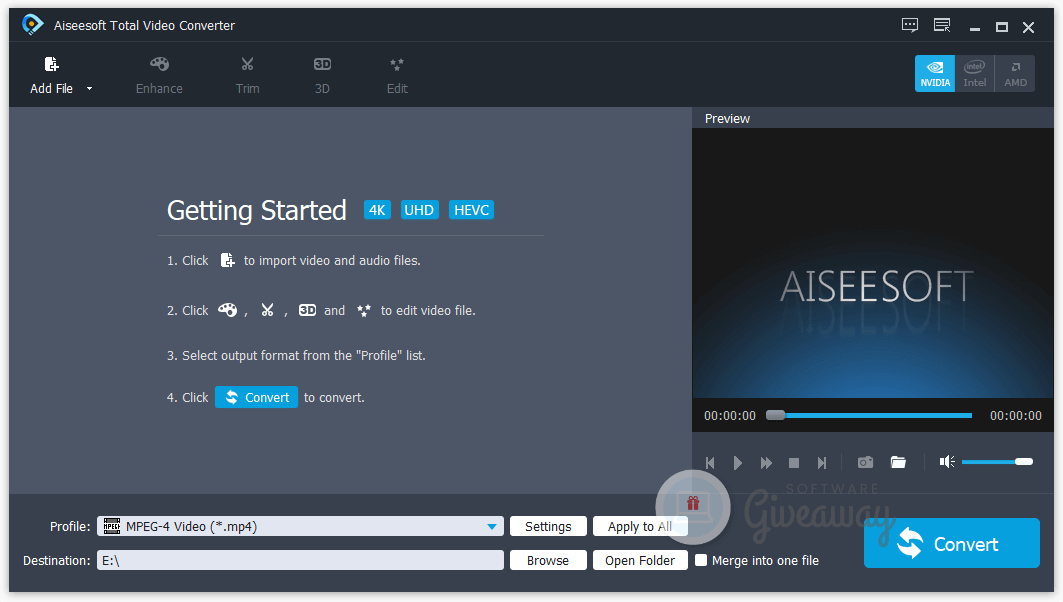The width and height of the screenshot is (1063, 602).
Task: Play the preview video
Action: 738,462
